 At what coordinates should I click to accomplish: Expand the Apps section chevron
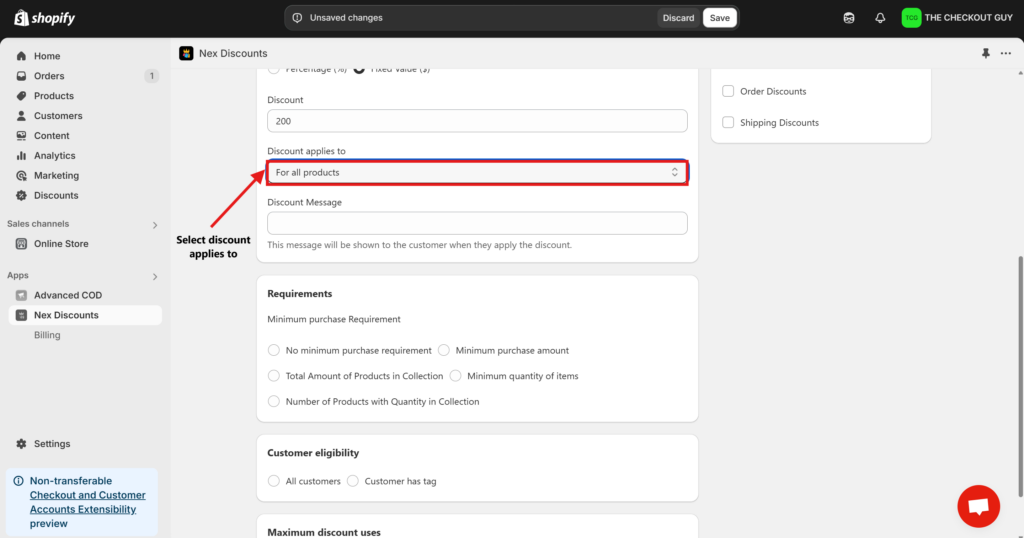tap(155, 277)
